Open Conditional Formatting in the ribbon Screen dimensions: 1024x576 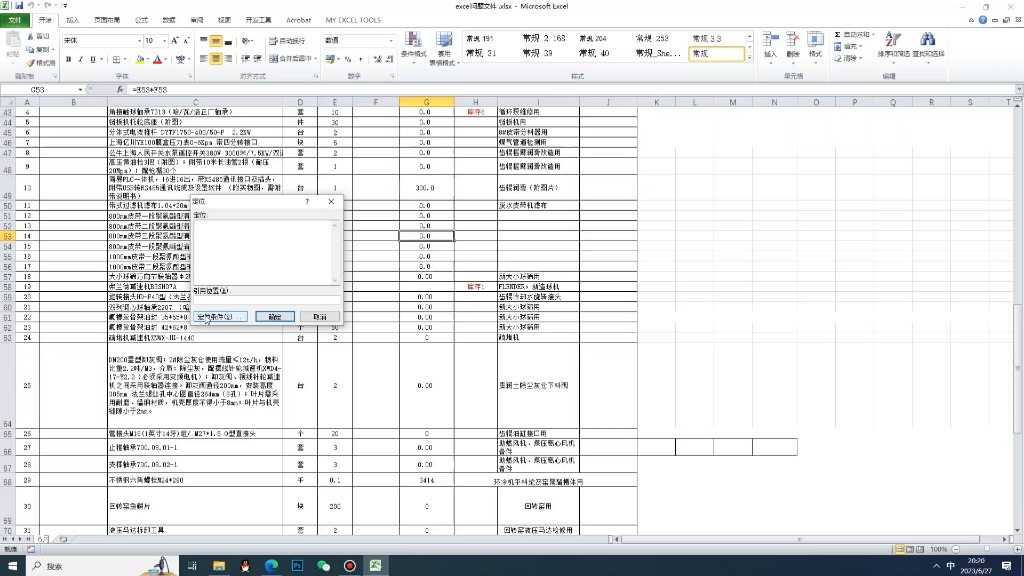pos(413,47)
